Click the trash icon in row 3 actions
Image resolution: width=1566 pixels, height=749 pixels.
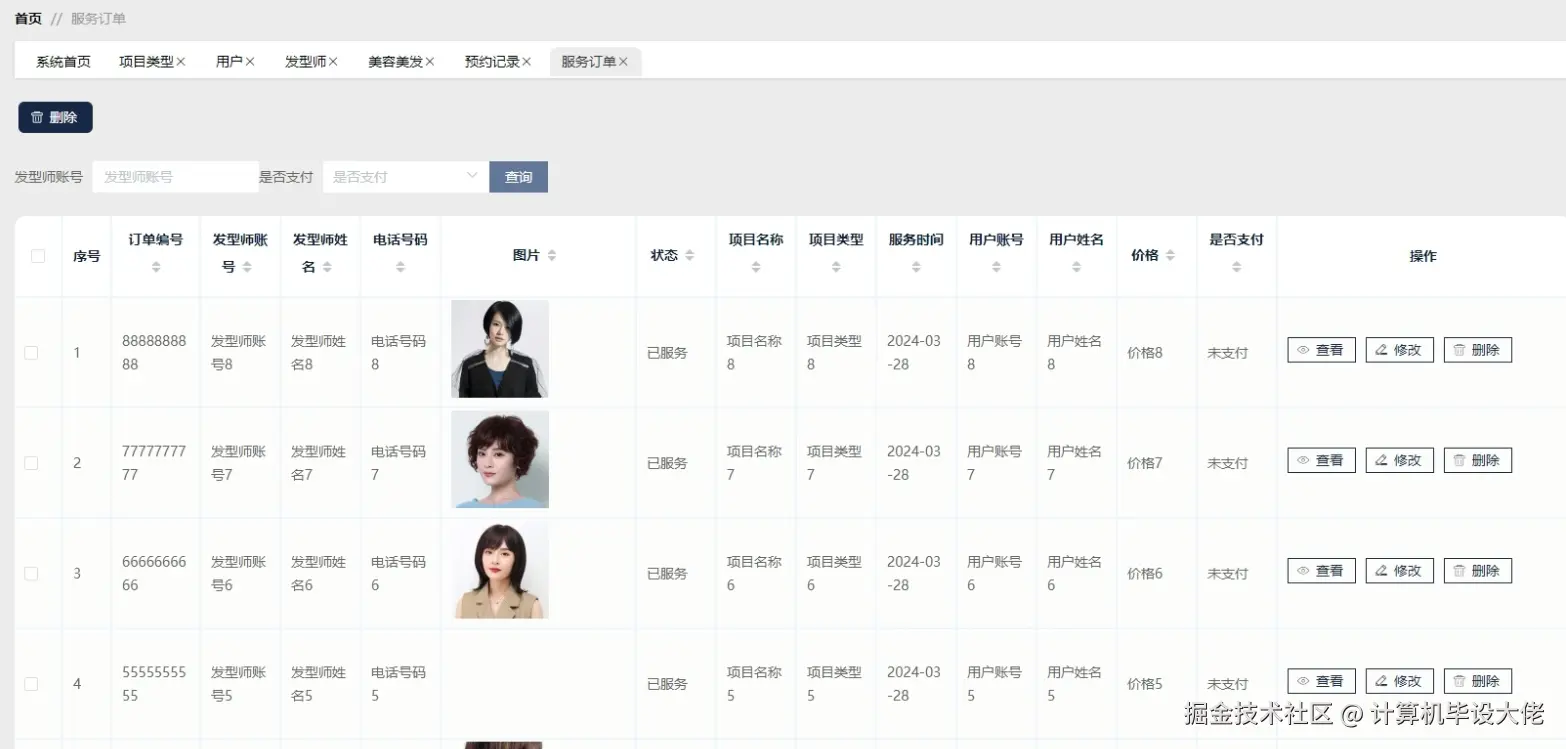click(x=1461, y=570)
